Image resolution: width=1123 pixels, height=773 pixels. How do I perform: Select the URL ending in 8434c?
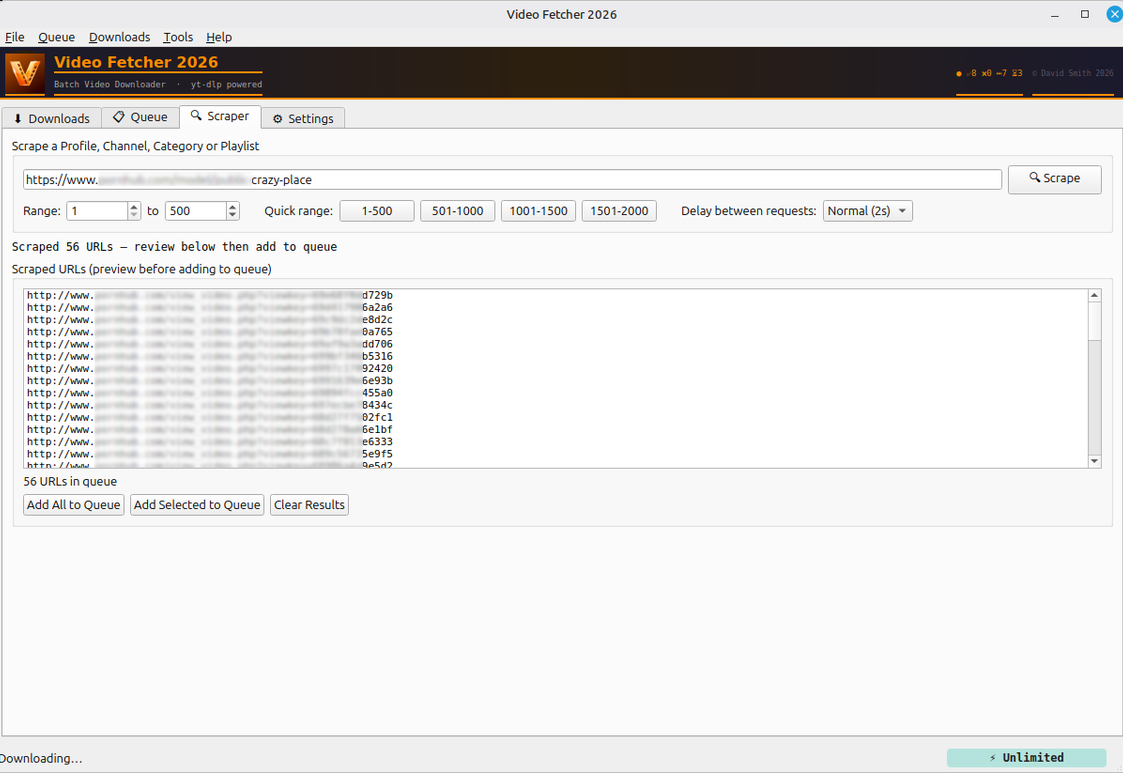tap(210, 405)
